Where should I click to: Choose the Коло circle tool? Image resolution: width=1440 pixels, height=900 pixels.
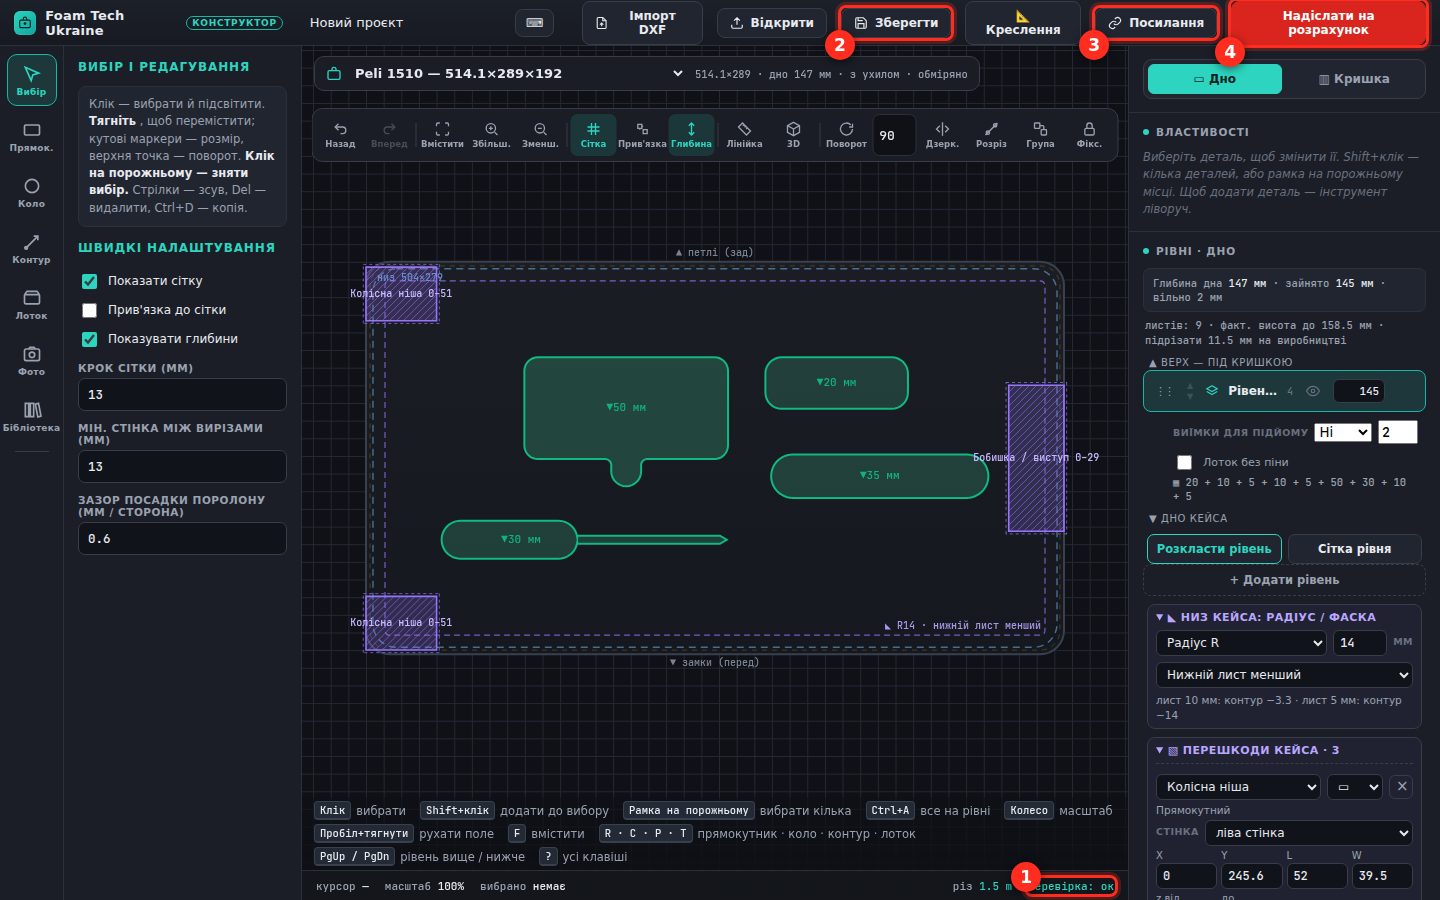(31, 193)
